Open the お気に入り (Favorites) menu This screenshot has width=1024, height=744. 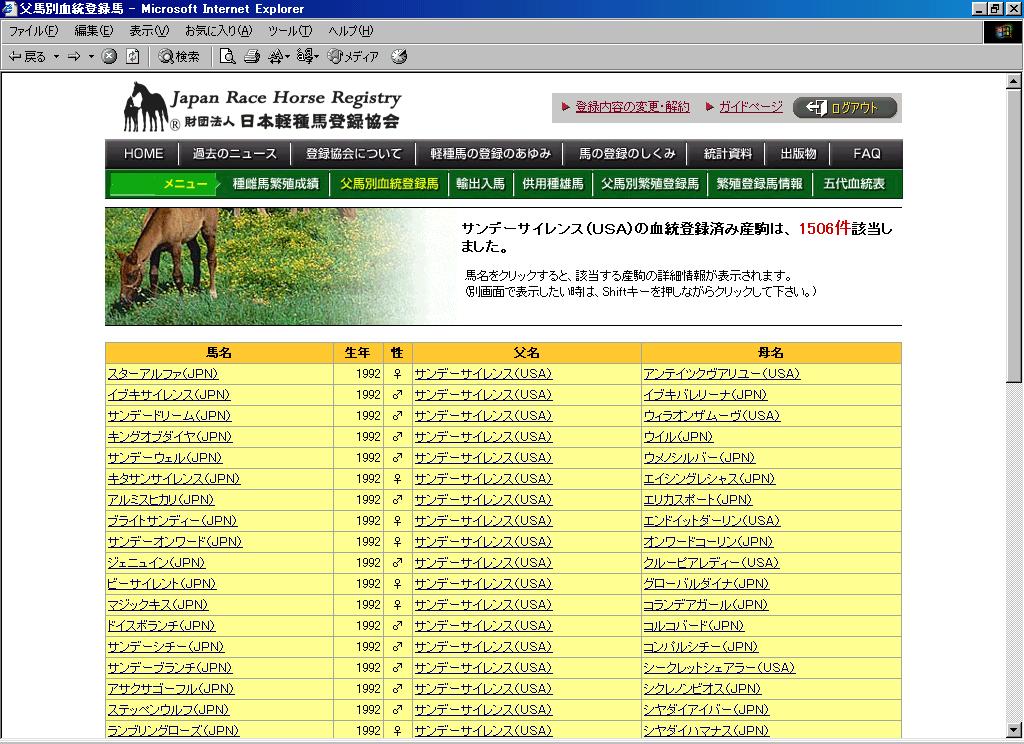218,31
